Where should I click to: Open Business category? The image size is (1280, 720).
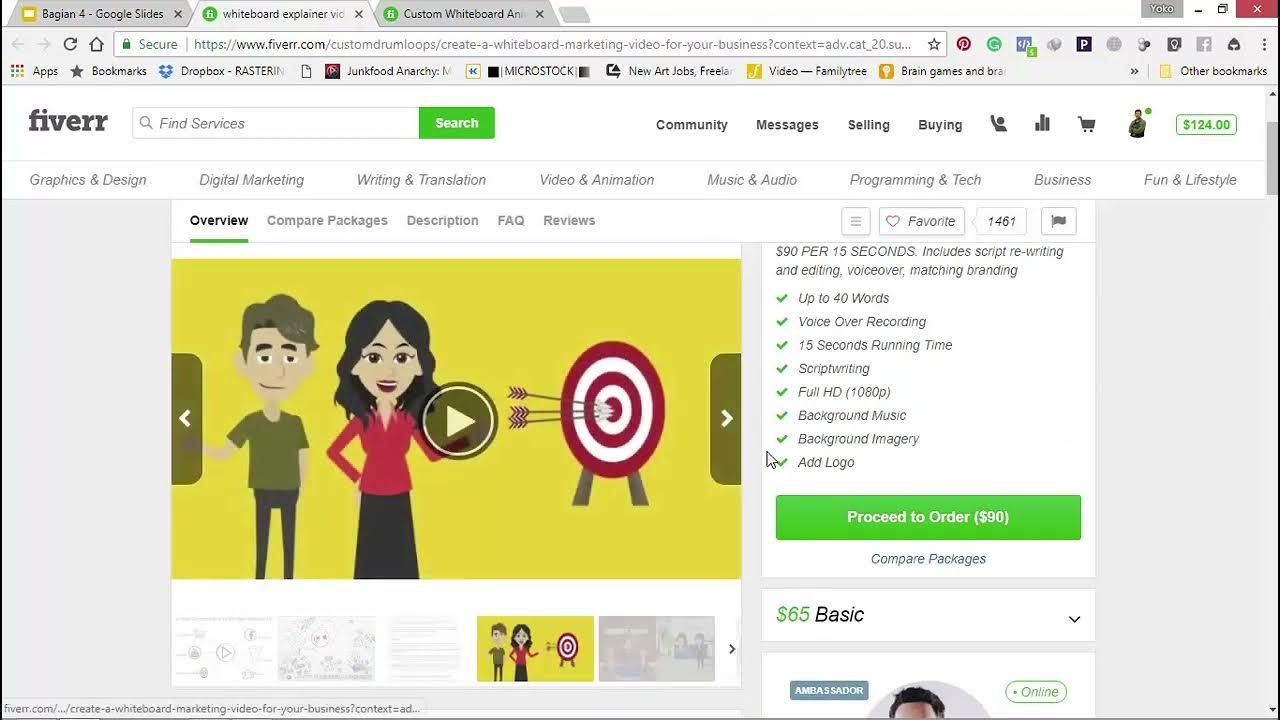(1062, 180)
